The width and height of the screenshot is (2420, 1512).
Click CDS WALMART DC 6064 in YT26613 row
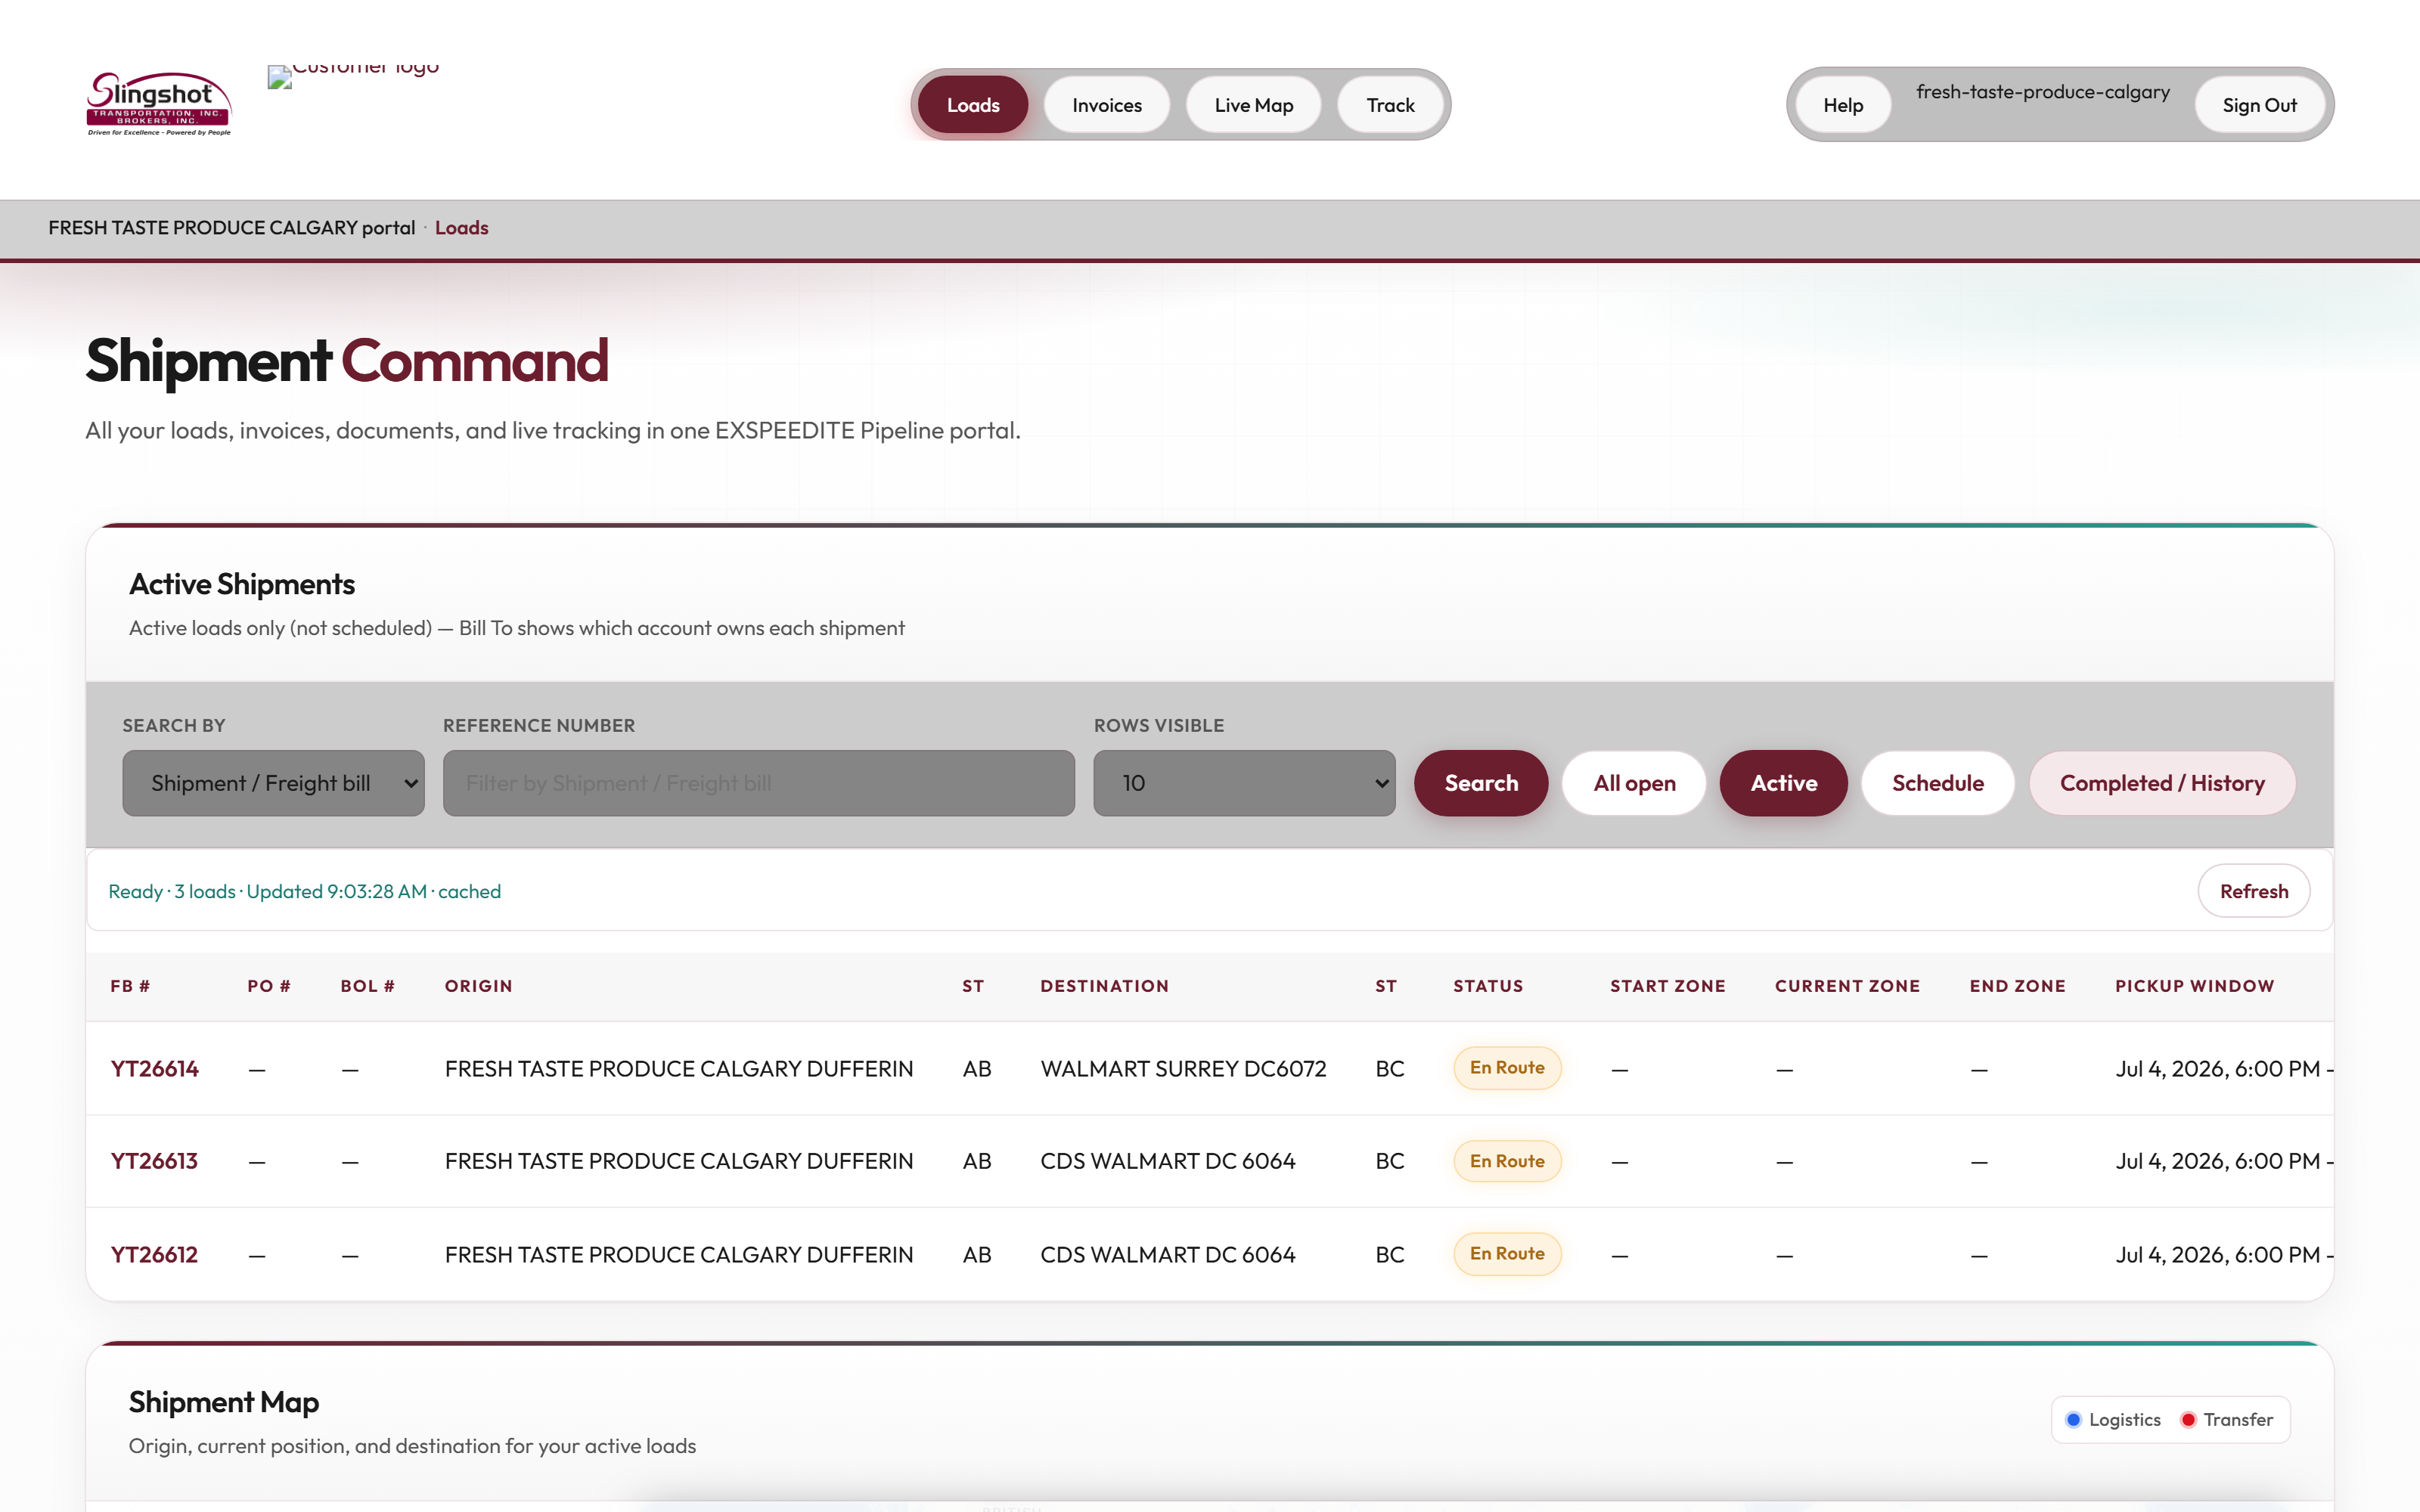tap(1167, 1161)
